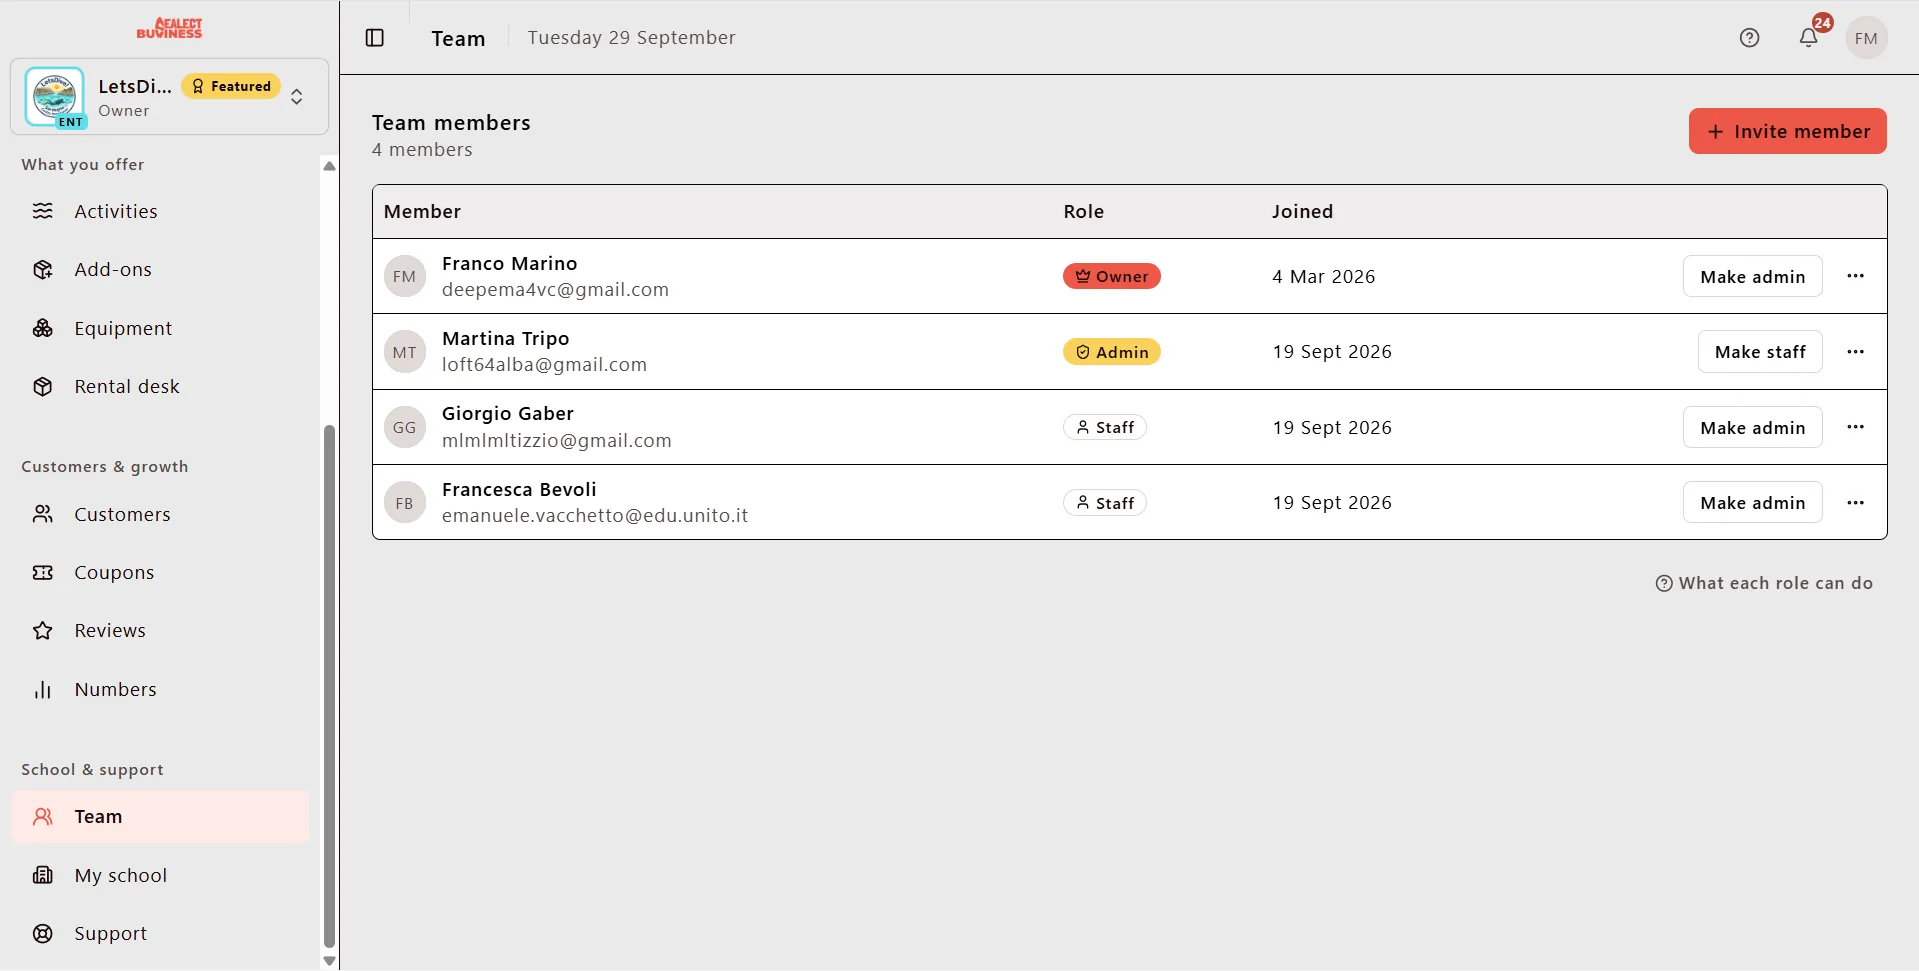The image size is (1919, 971).
Task: Make Franco Marino an admin
Action: [x=1752, y=277]
